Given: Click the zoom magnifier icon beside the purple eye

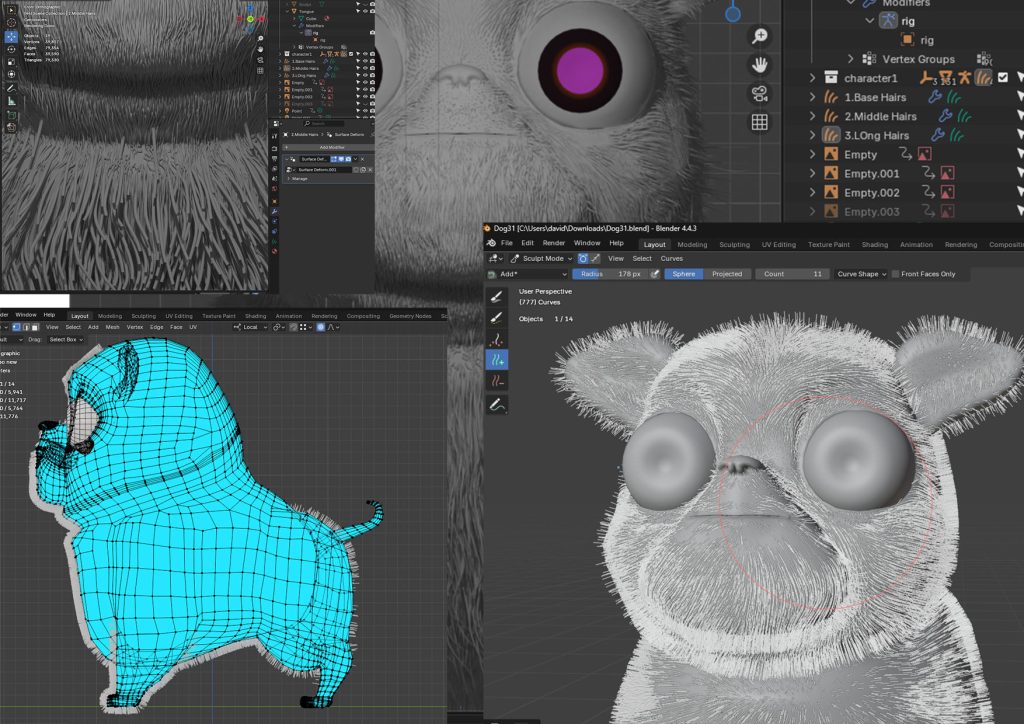Looking at the screenshot, I should coord(759,36).
